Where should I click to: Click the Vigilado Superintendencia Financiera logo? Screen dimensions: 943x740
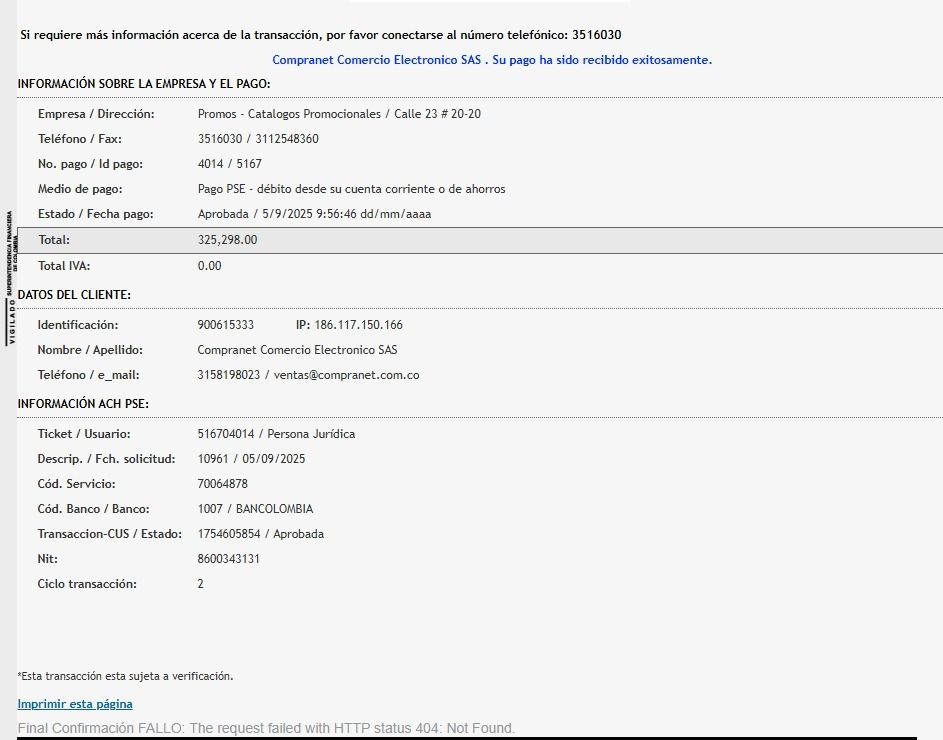coord(11,278)
